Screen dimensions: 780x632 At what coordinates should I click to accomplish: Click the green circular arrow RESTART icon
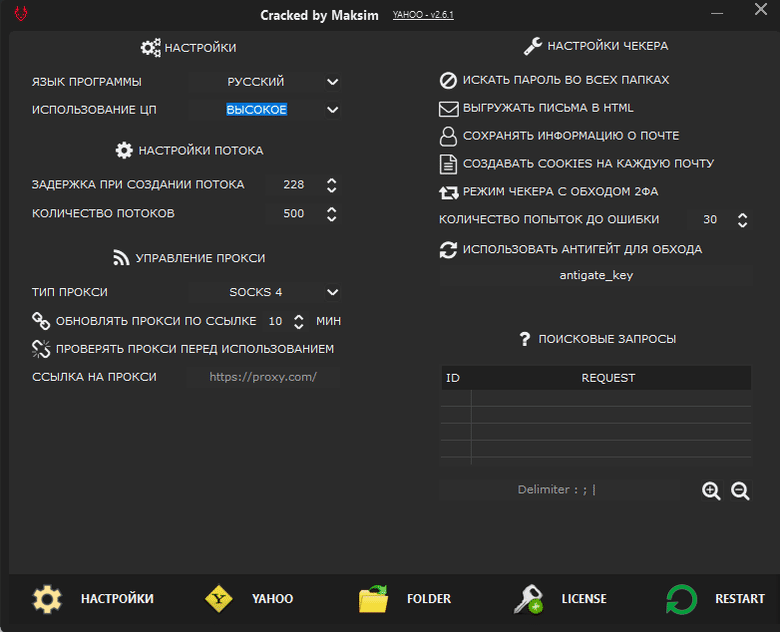681,599
